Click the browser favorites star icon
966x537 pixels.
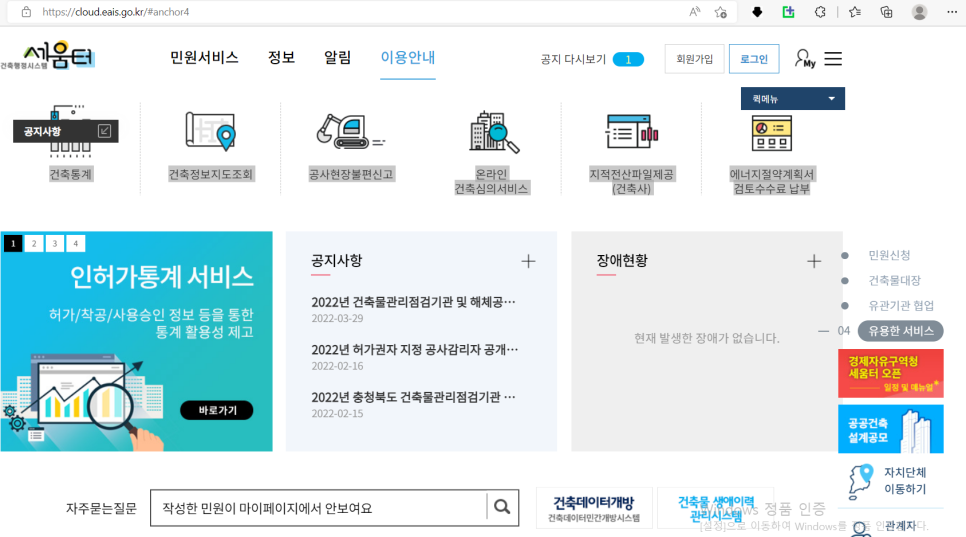pos(720,12)
